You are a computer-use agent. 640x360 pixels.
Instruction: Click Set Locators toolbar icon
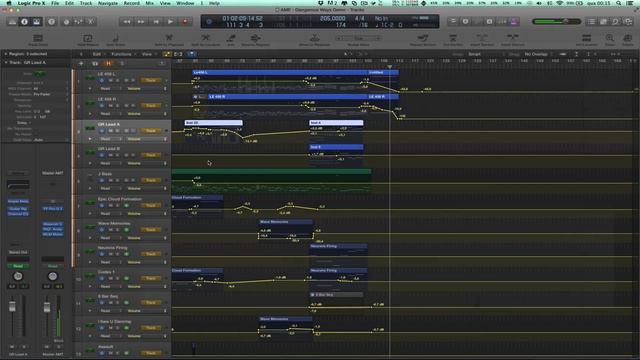click(587, 40)
